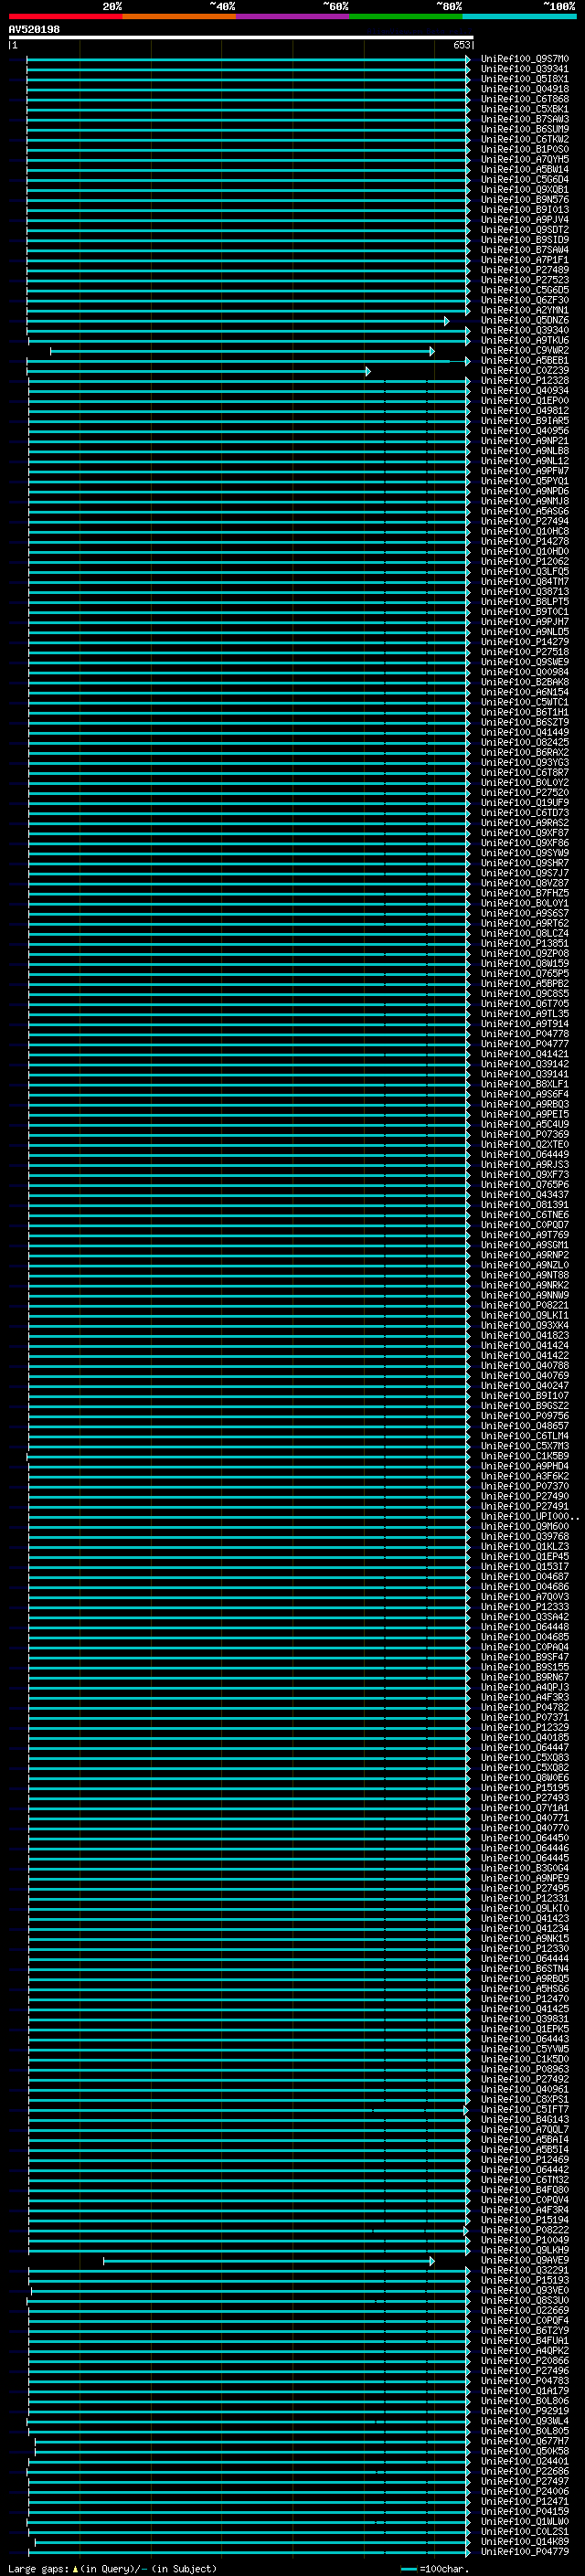Select the UniRef100_A4F3R3 label

point(525,1697)
